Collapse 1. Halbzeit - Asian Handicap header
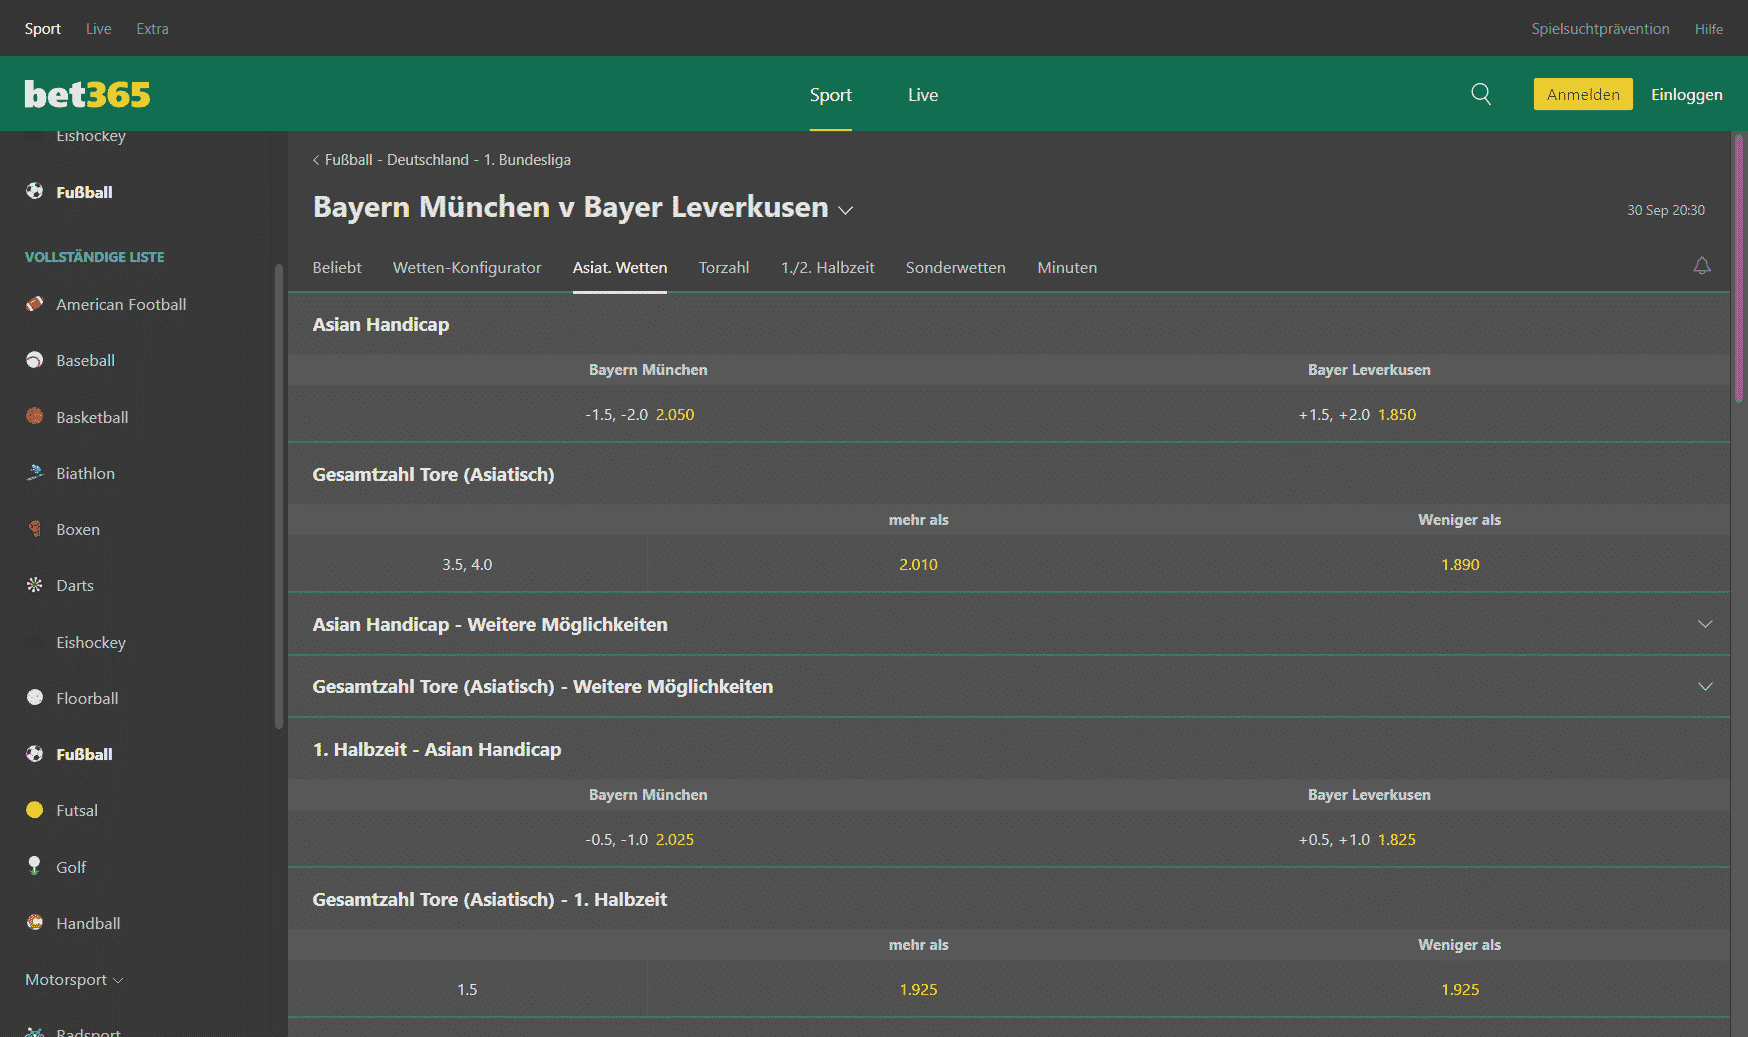The height and width of the screenshot is (1037, 1748). pyautogui.click(x=1009, y=749)
